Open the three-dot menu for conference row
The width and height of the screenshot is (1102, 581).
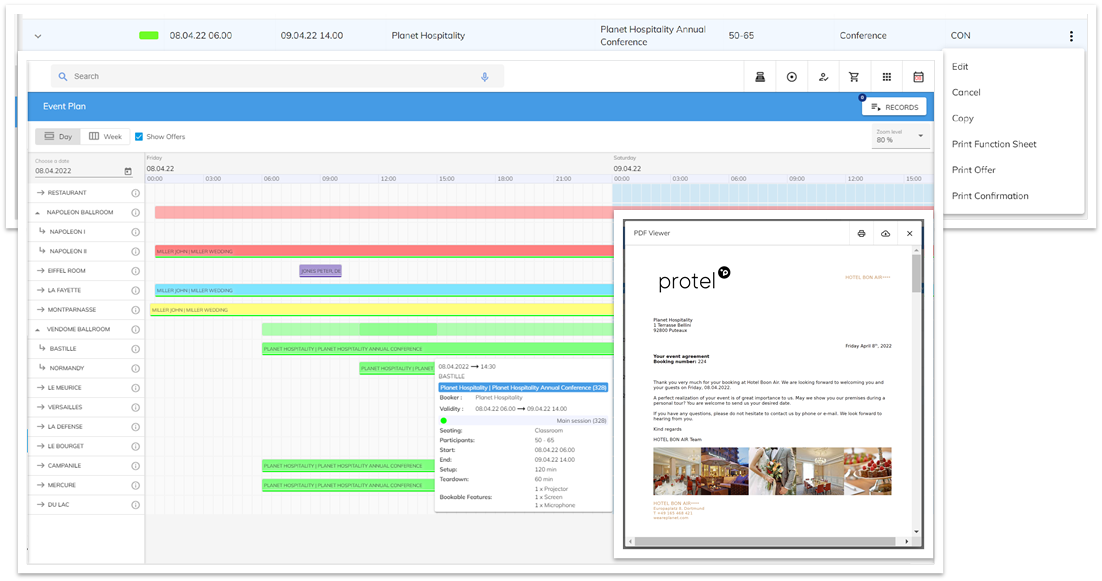(x=1071, y=36)
